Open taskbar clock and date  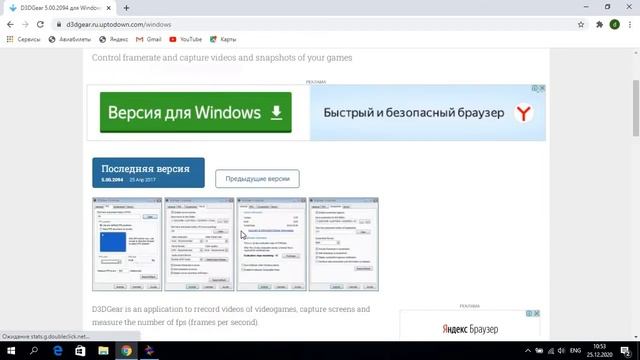[x=600, y=351]
